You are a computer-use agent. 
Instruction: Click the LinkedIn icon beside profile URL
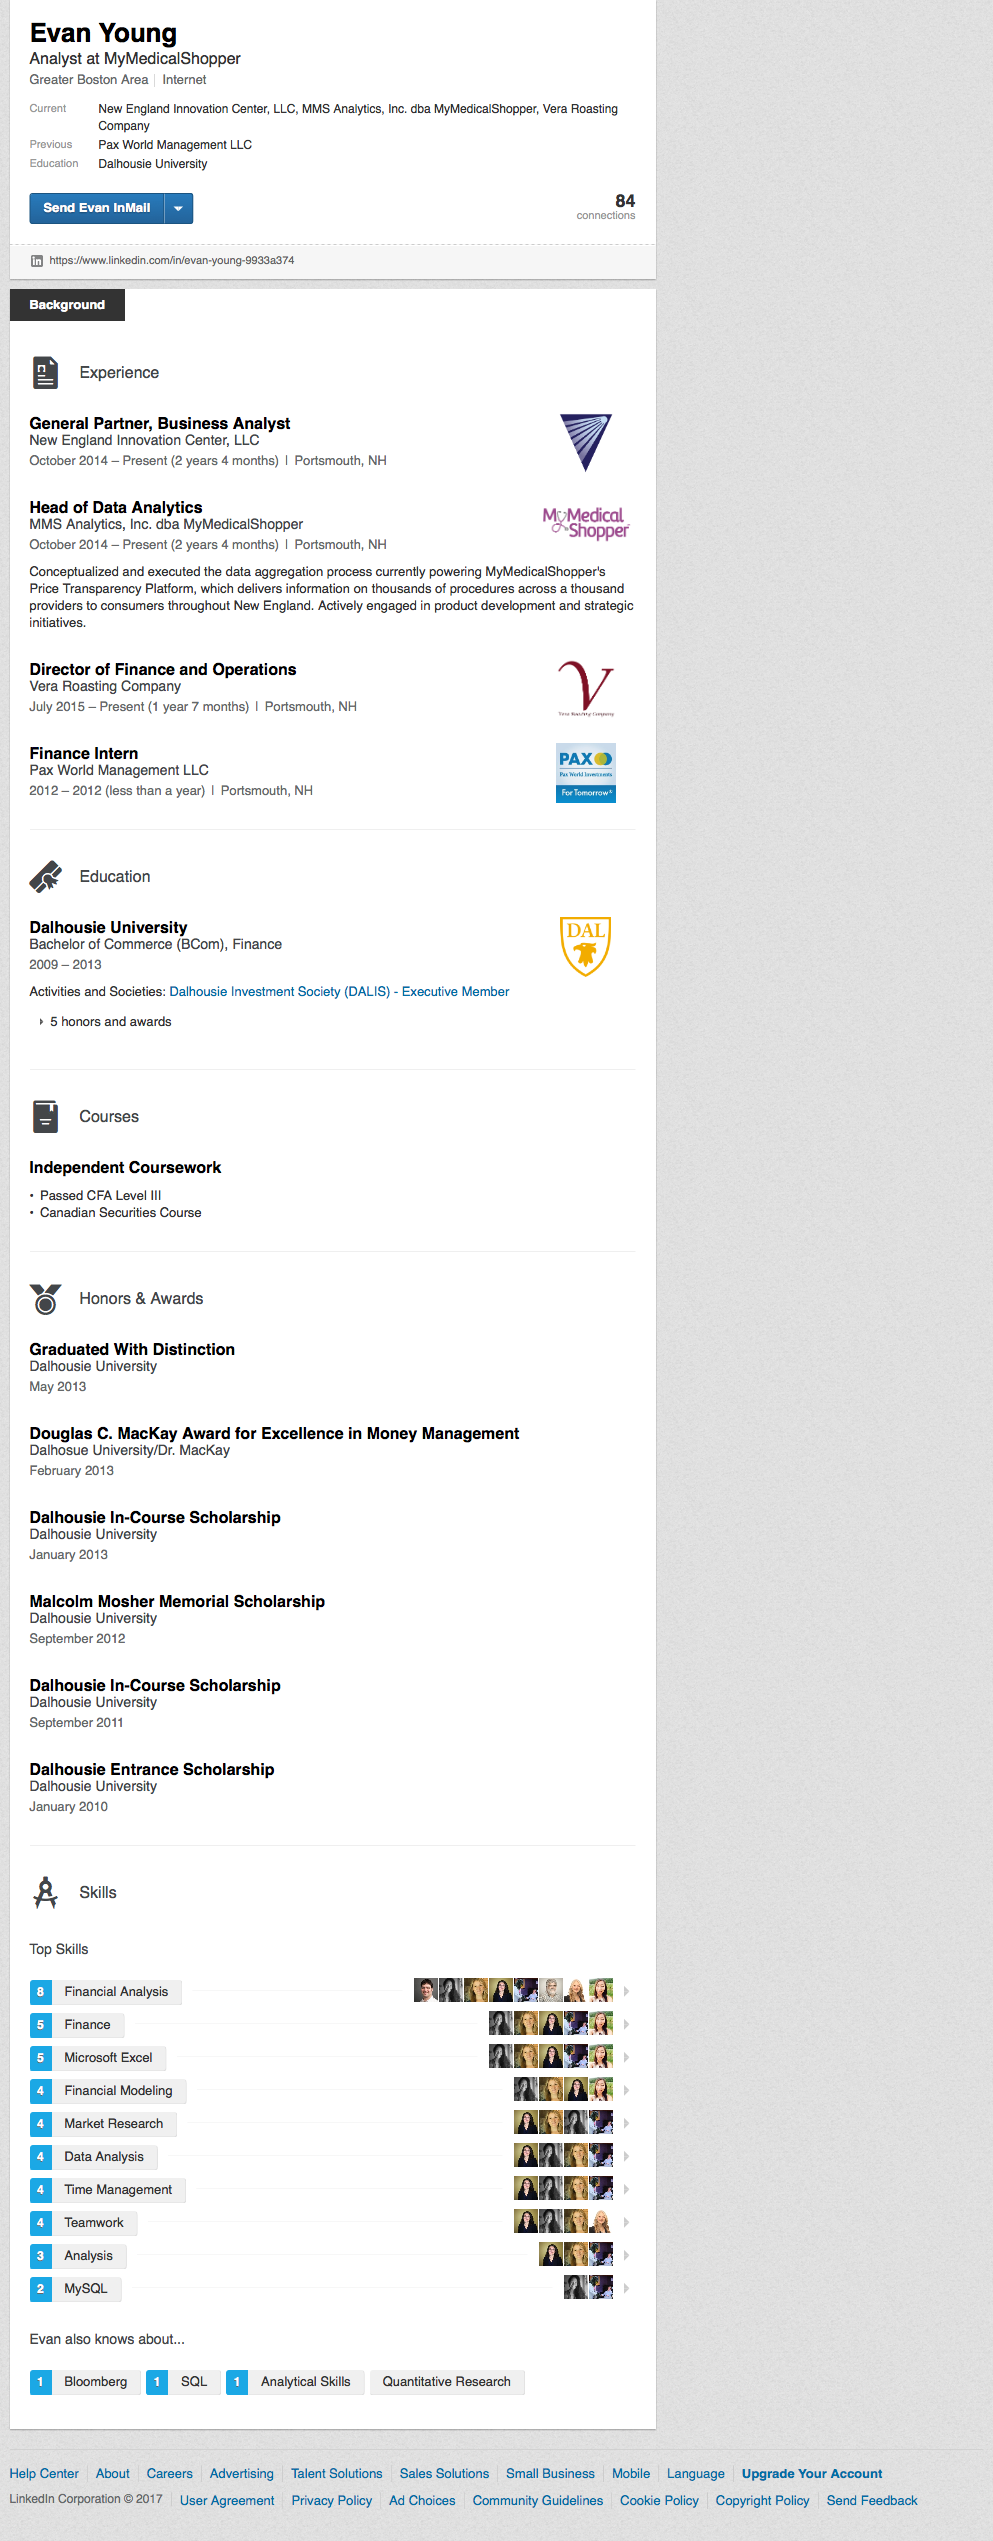click(37, 261)
